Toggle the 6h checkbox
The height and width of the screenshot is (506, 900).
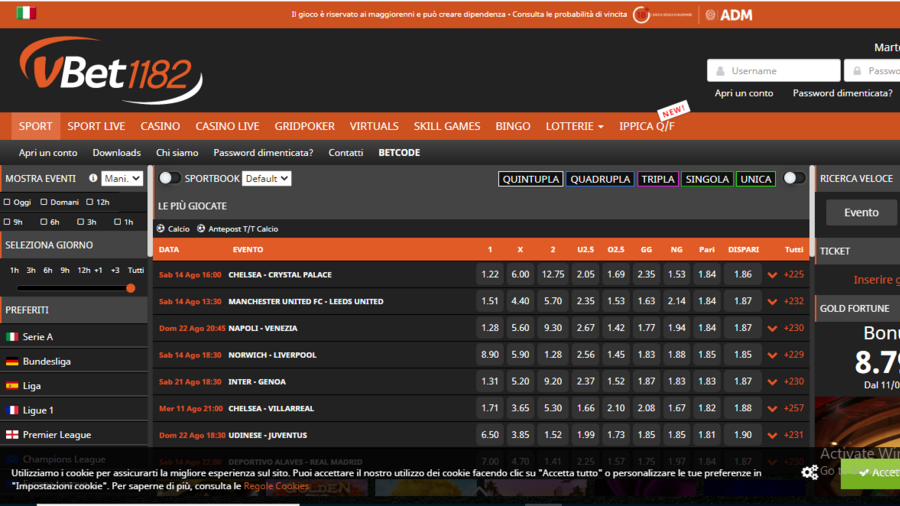pos(44,221)
